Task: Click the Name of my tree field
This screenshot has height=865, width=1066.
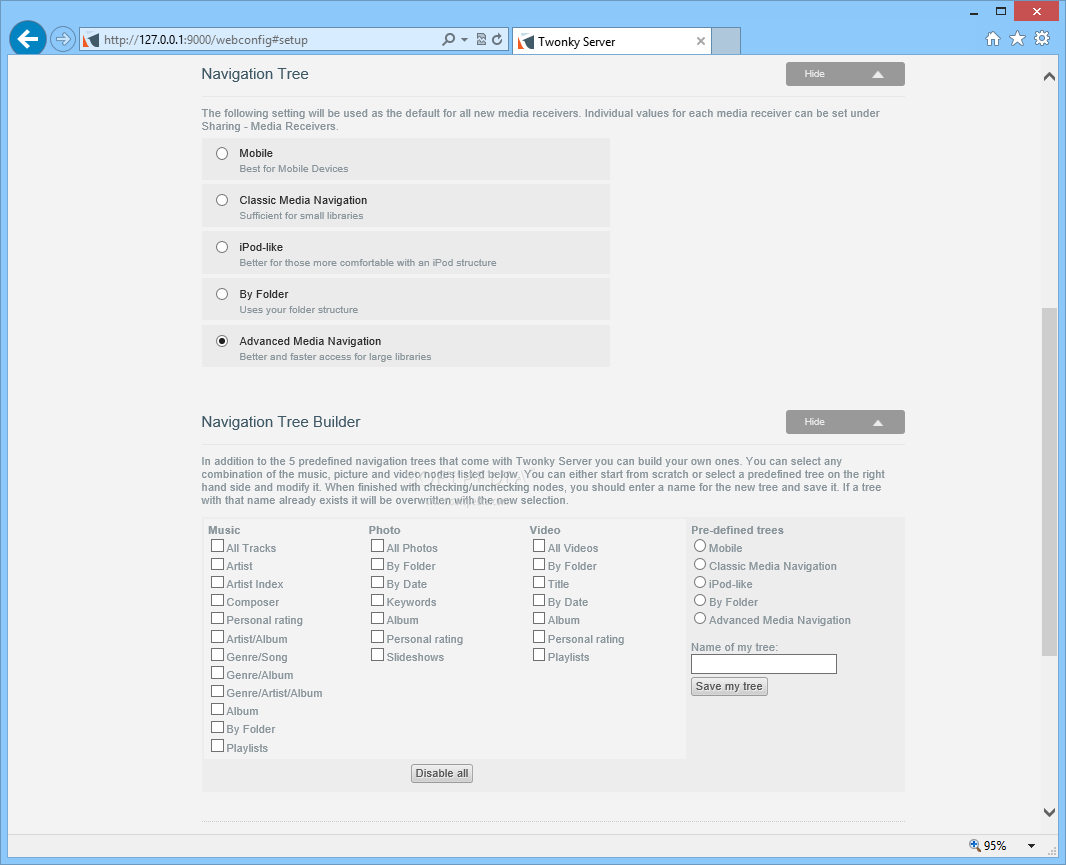Action: pyautogui.click(x=763, y=664)
